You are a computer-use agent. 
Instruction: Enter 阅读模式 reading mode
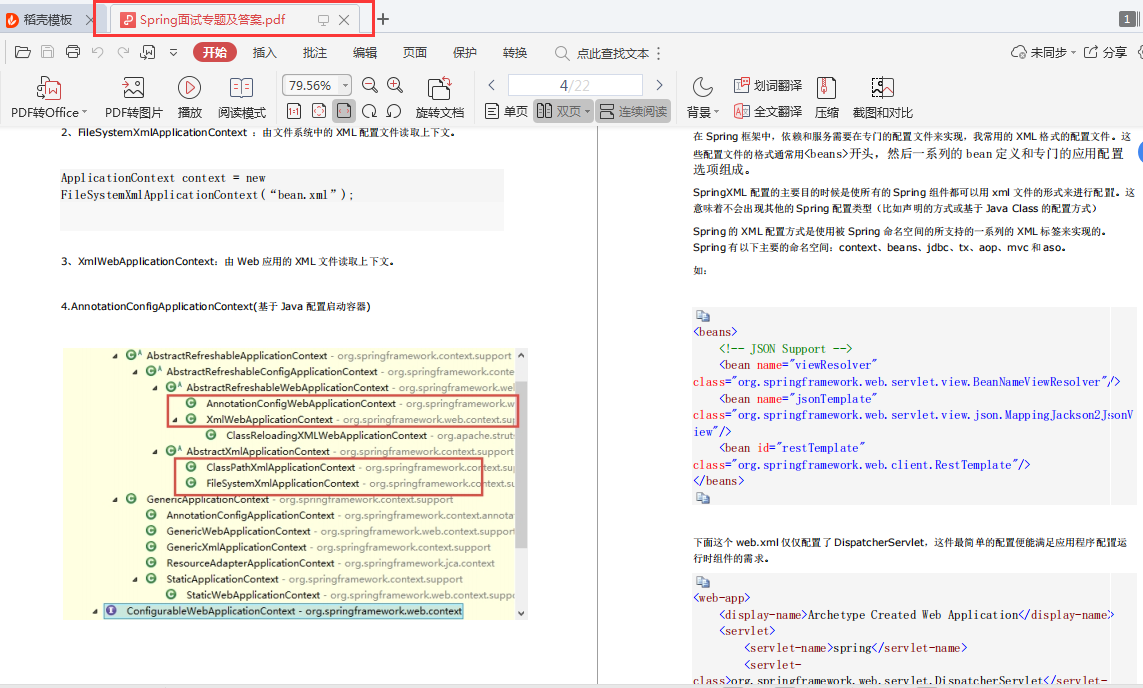pyautogui.click(x=242, y=98)
